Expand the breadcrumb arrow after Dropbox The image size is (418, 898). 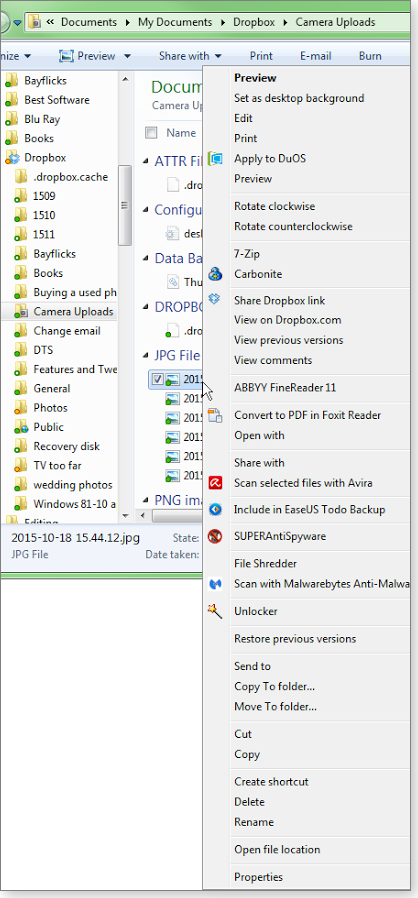[286, 23]
